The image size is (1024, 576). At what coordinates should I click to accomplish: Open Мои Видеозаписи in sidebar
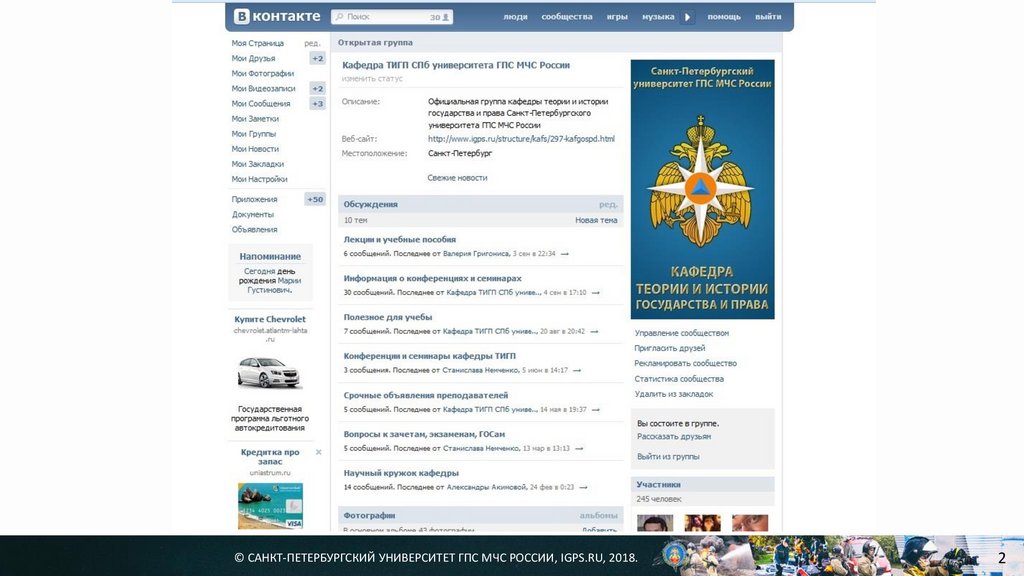(x=263, y=88)
